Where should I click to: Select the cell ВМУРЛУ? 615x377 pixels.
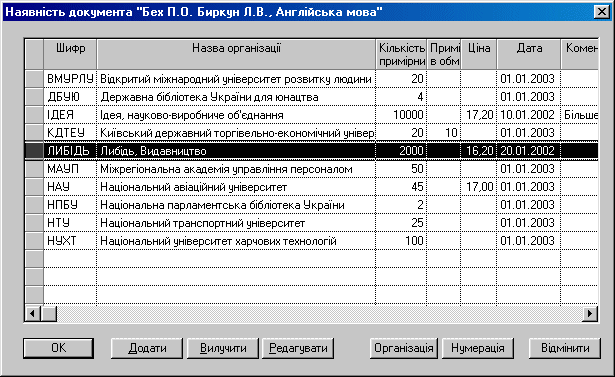[x=70, y=79]
